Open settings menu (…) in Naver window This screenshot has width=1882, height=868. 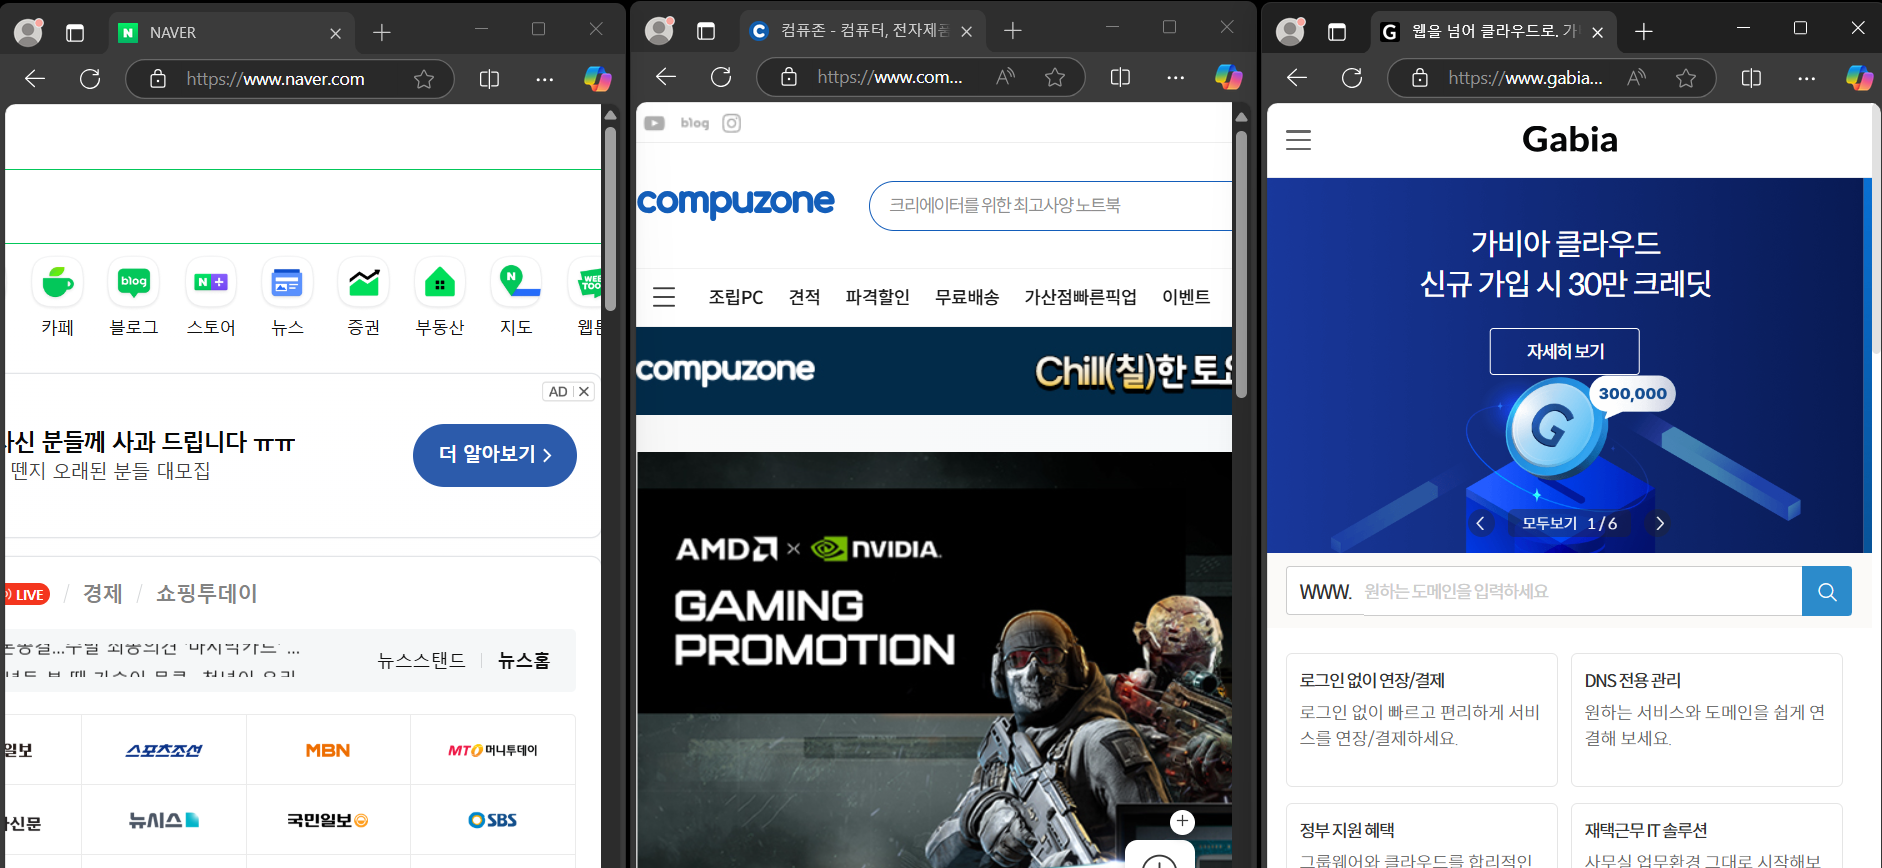544,79
